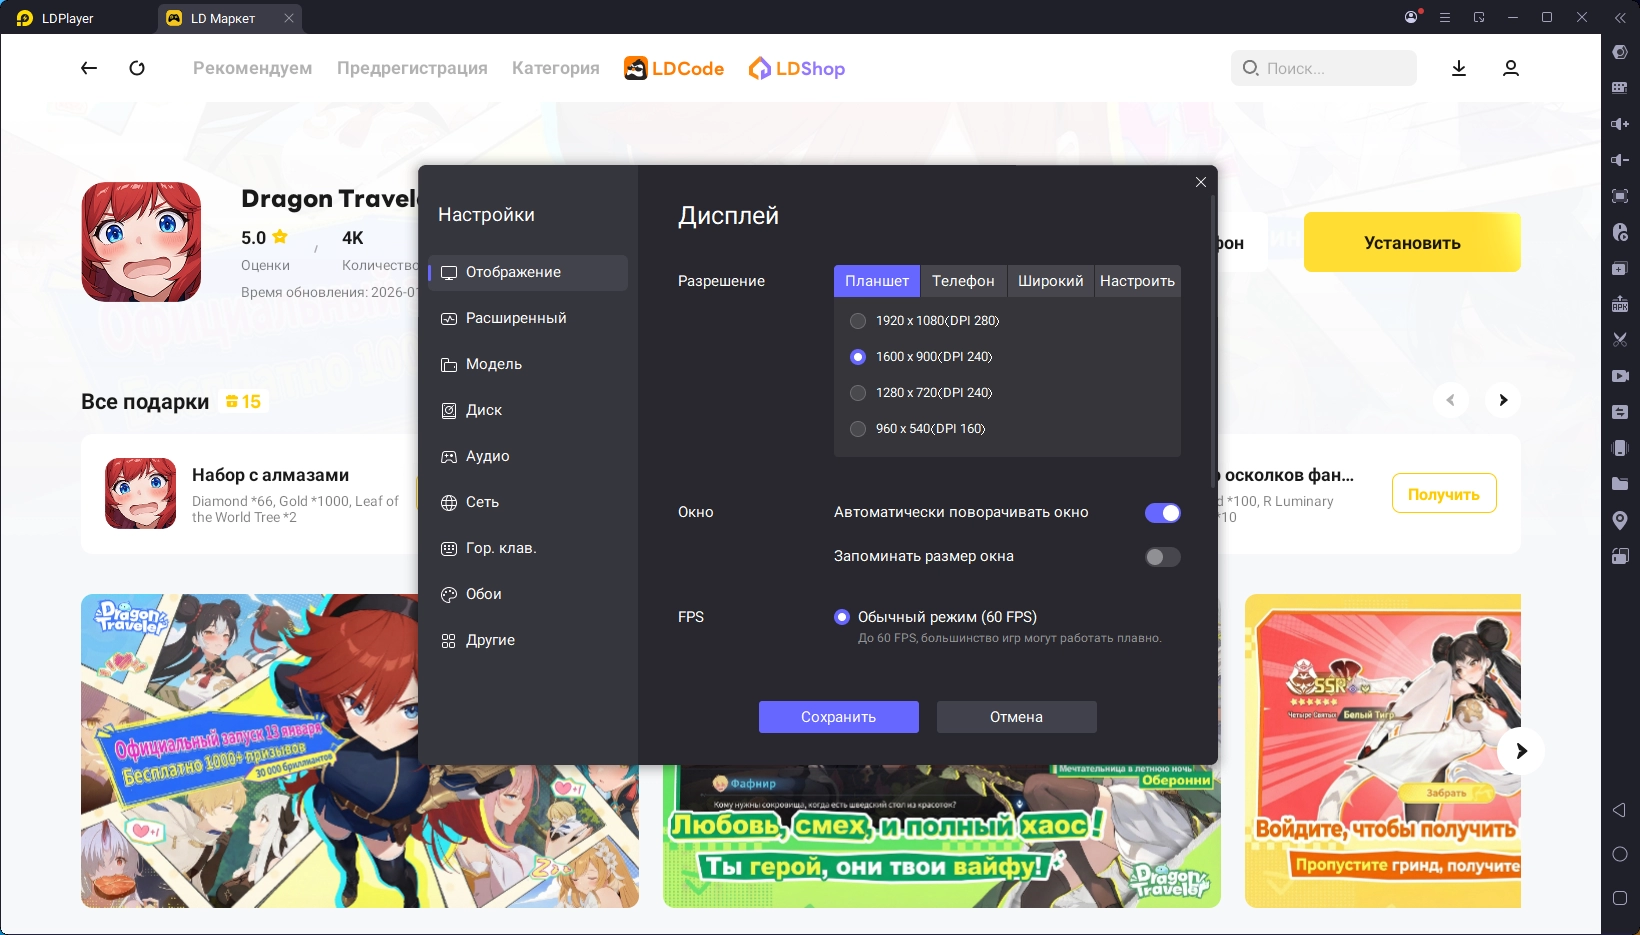Open the virtual location pin icon

tap(1620, 520)
